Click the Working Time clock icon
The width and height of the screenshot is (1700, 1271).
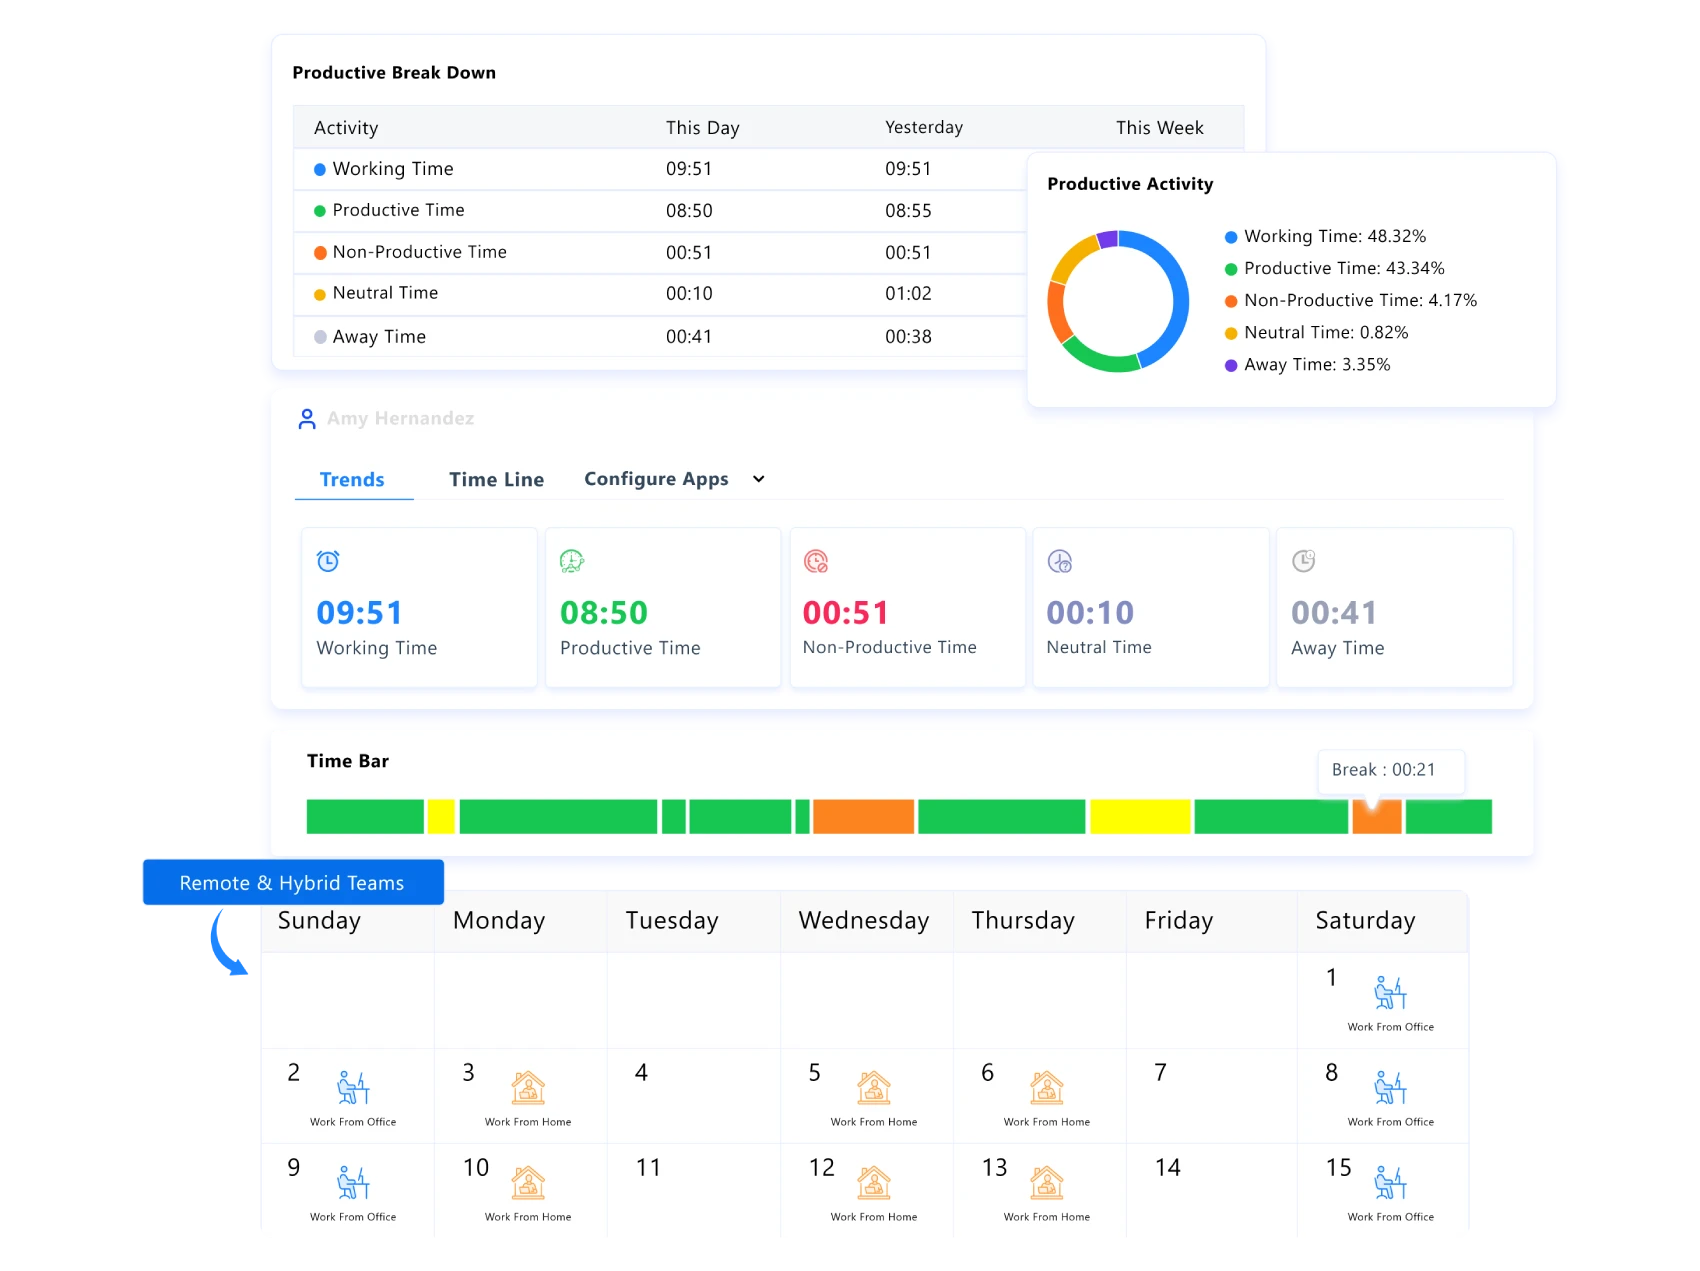[x=328, y=561]
